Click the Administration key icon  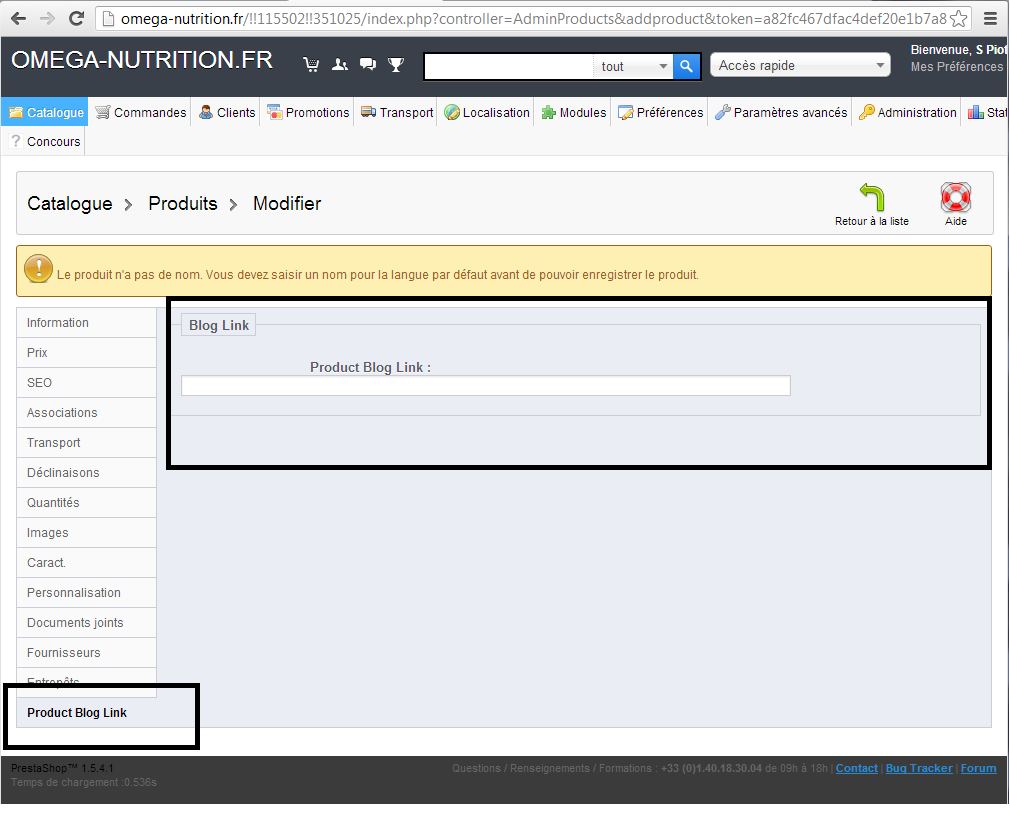click(x=867, y=112)
